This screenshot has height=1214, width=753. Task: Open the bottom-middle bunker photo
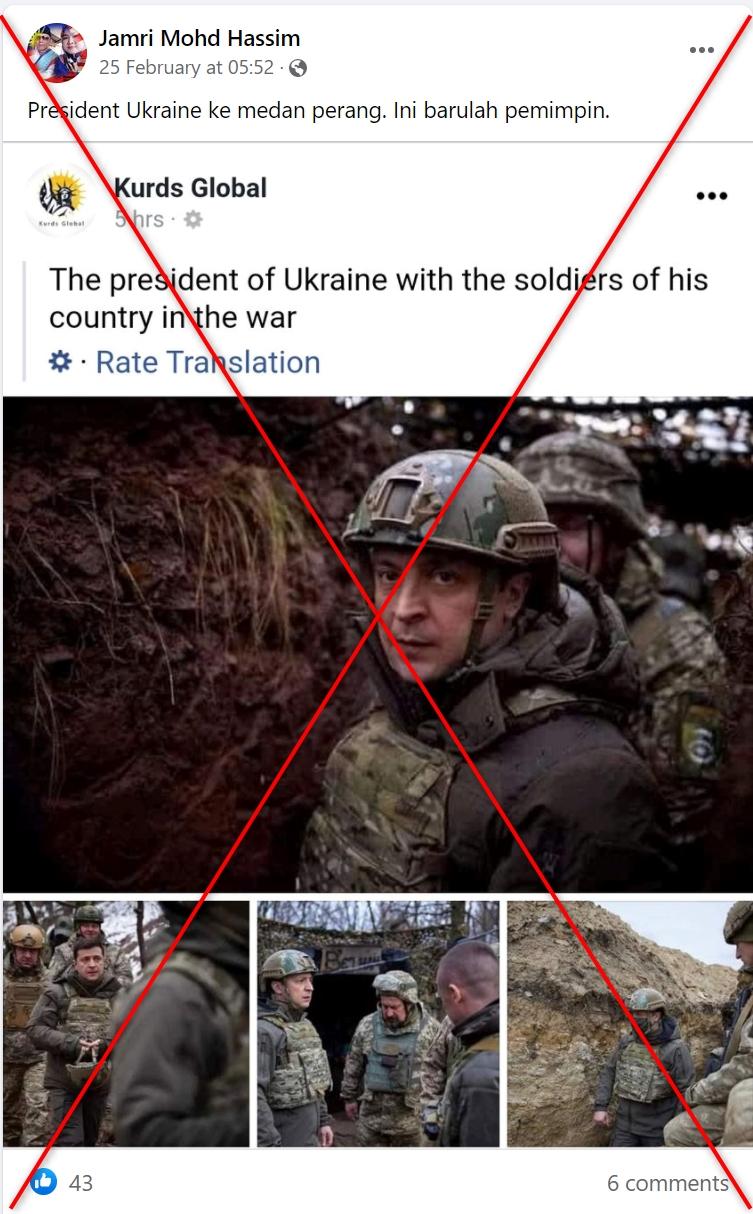[x=378, y=1023]
